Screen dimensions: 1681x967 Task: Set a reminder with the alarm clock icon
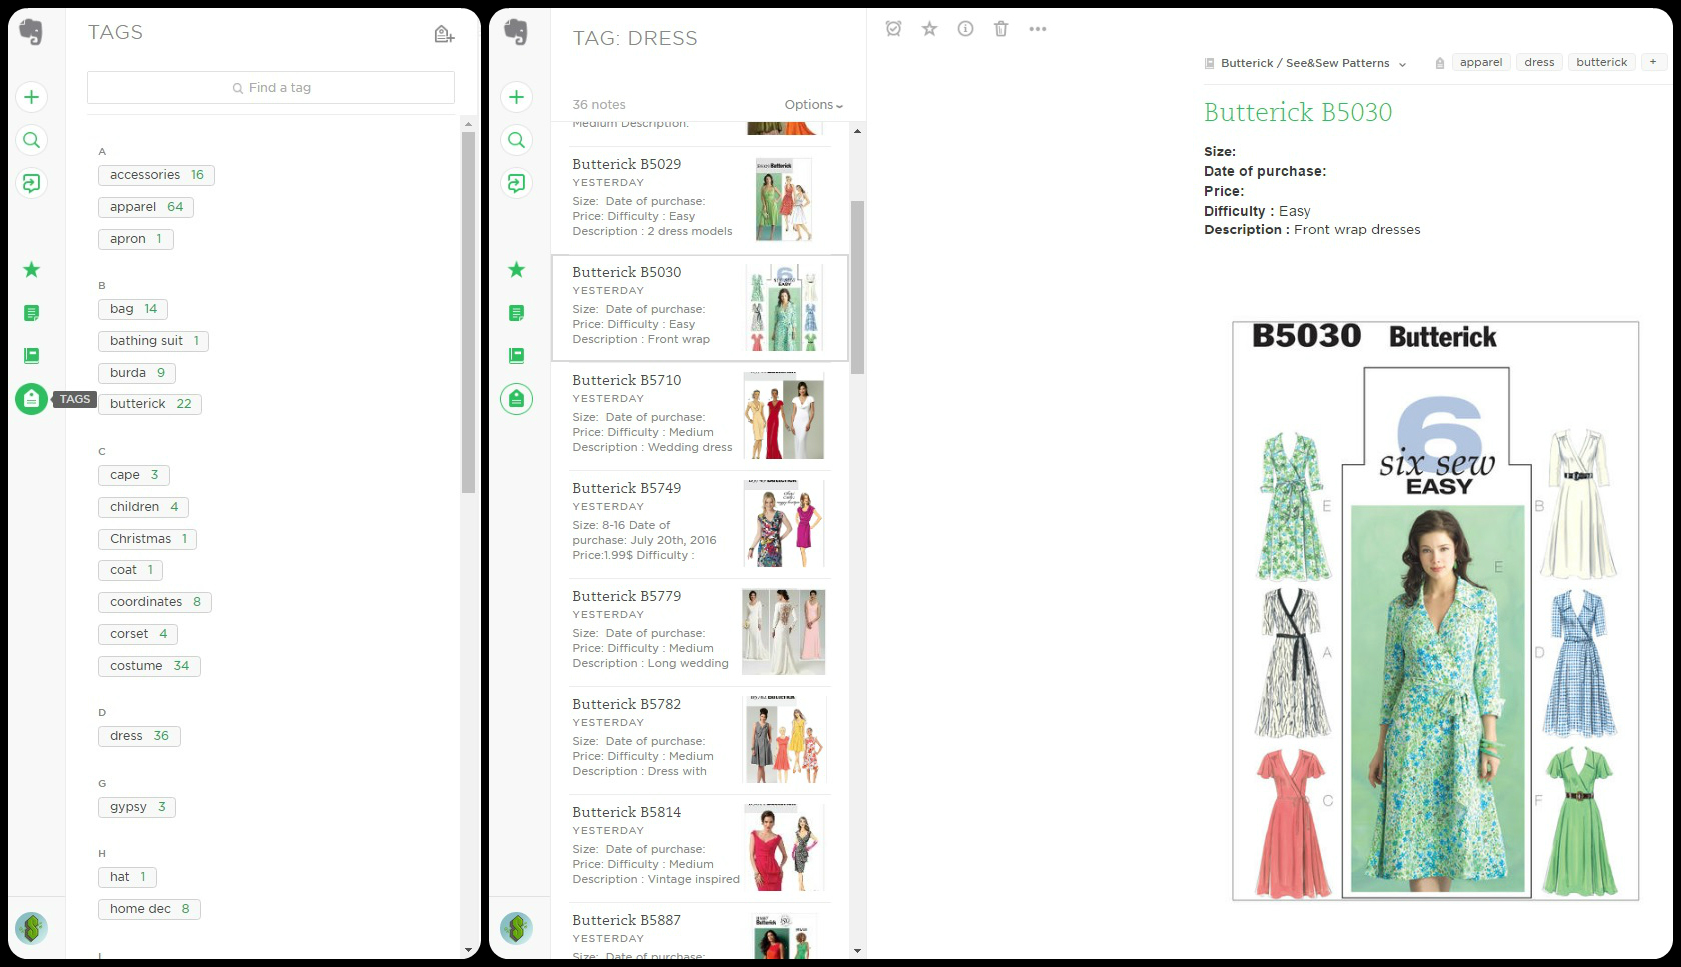(x=893, y=29)
